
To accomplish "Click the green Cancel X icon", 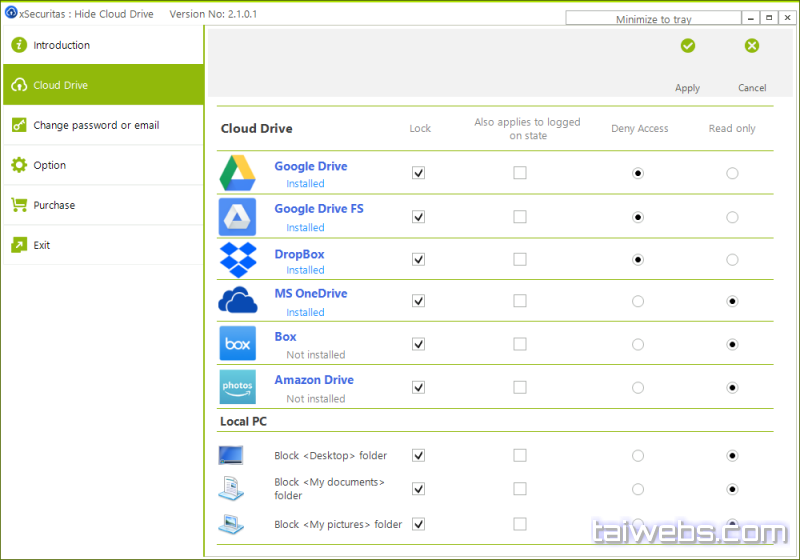I will tap(752, 46).
